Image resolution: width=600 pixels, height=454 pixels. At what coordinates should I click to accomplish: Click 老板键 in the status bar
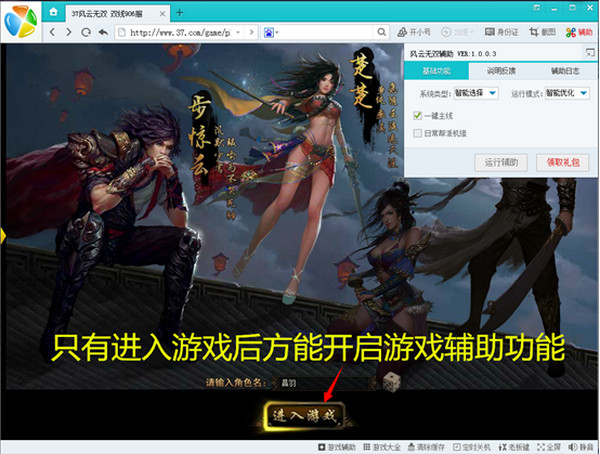514,447
